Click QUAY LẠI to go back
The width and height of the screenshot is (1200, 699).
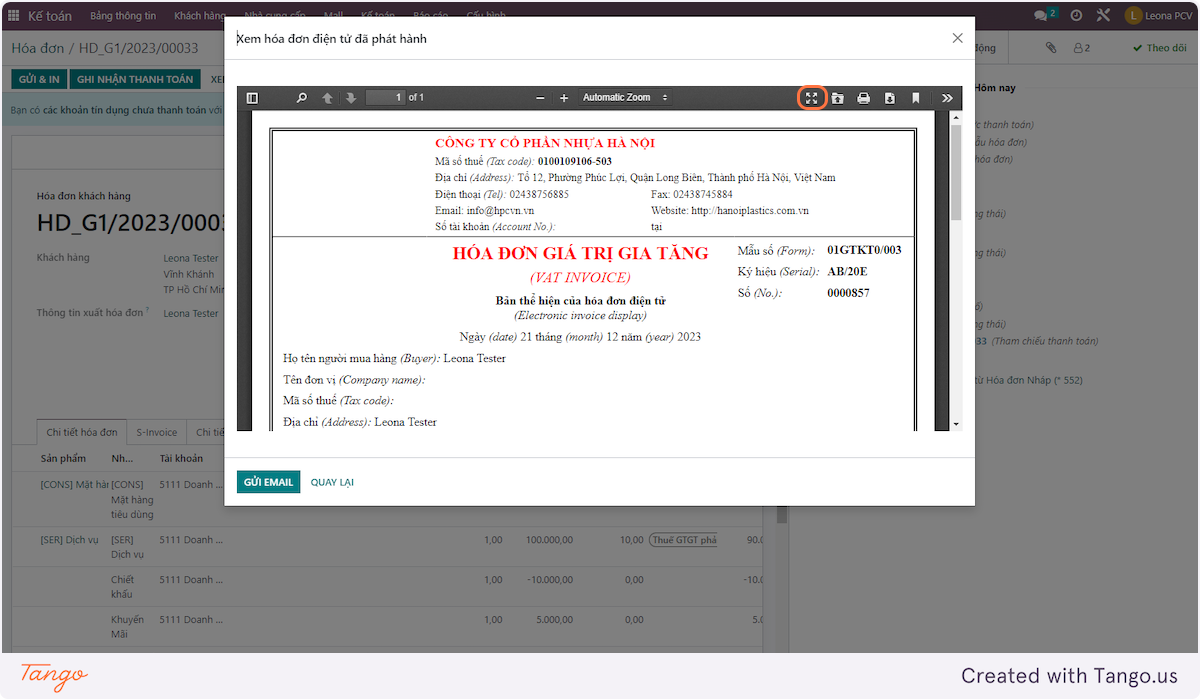click(332, 482)
